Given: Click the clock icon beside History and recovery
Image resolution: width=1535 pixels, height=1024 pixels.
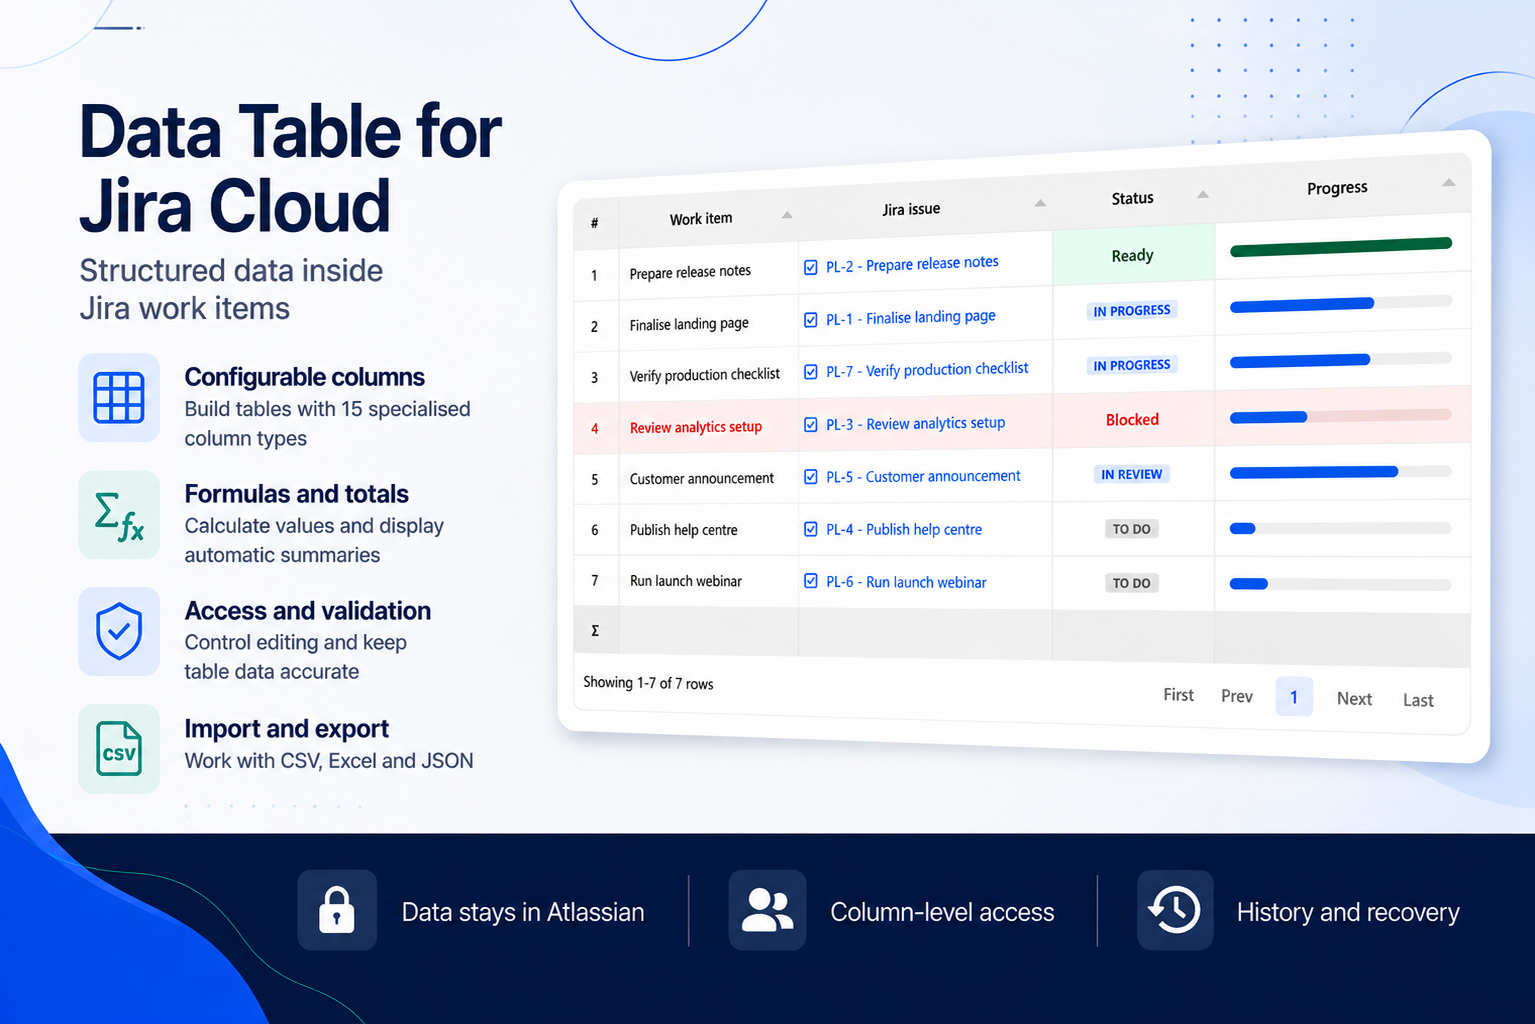Looking at the screenshot, I should (x=1175, y=910).
